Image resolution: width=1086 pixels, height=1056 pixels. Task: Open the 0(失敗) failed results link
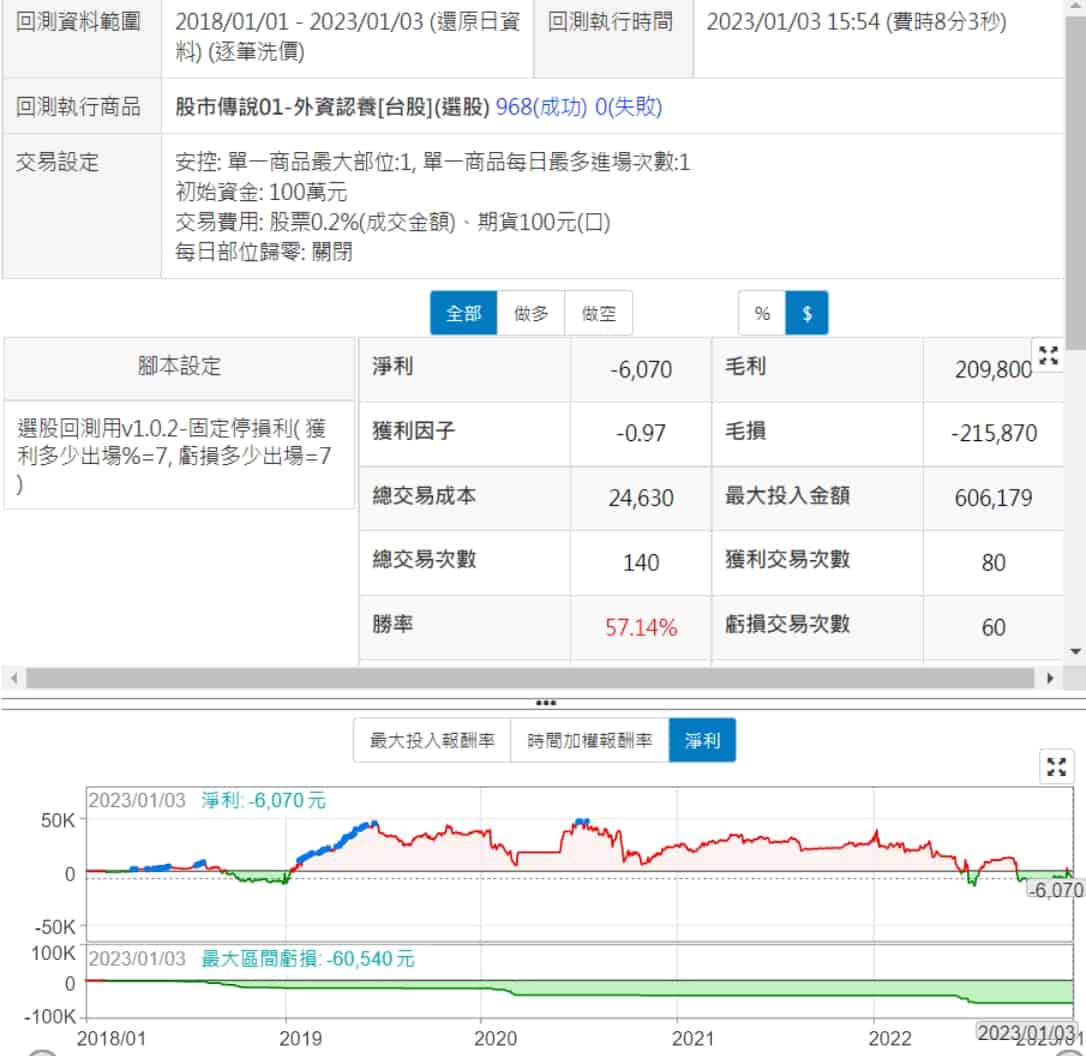[628, 107]
